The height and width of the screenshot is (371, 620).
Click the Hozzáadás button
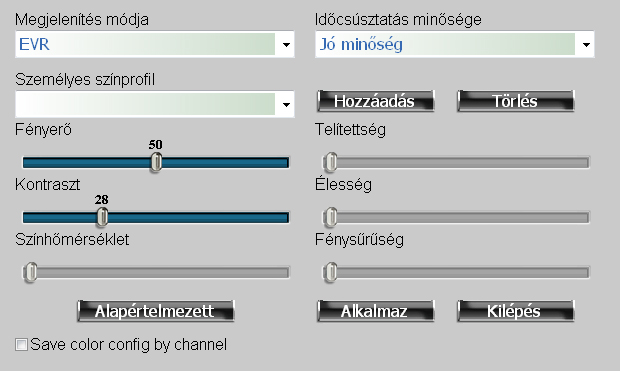tap(375, 101)
